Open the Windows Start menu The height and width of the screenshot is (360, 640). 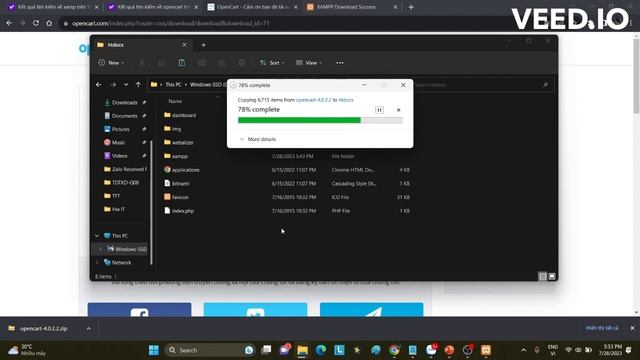tap(154, 350)
